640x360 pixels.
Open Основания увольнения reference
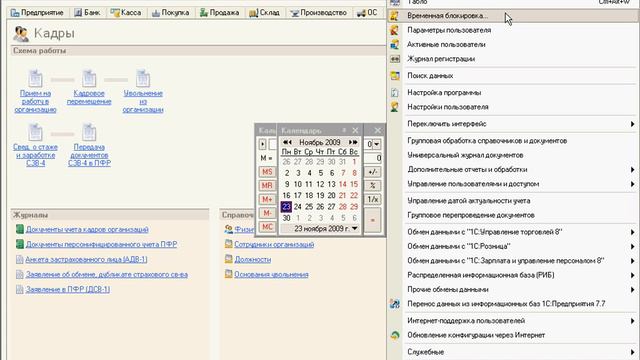tap(271, 274)
